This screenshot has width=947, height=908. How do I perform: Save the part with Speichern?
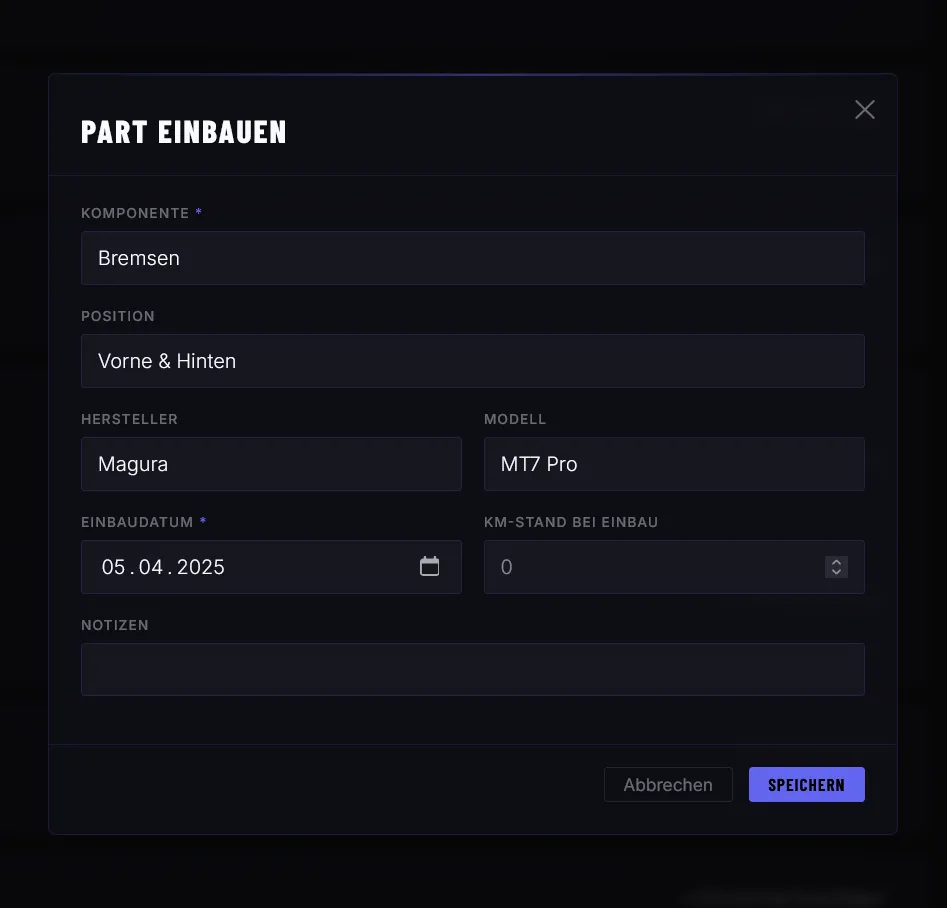806,785
